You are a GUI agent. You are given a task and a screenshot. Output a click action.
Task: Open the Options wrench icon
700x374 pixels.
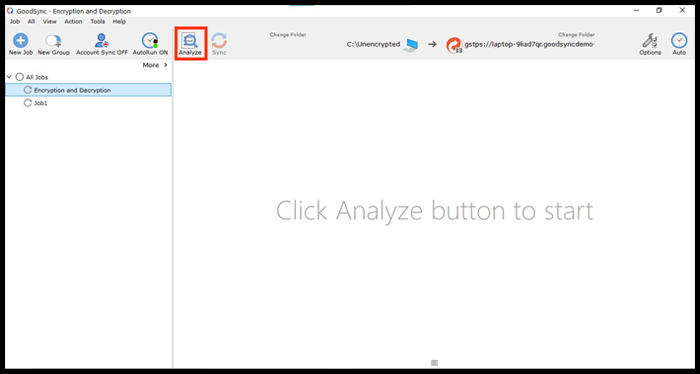coord(650,44)
